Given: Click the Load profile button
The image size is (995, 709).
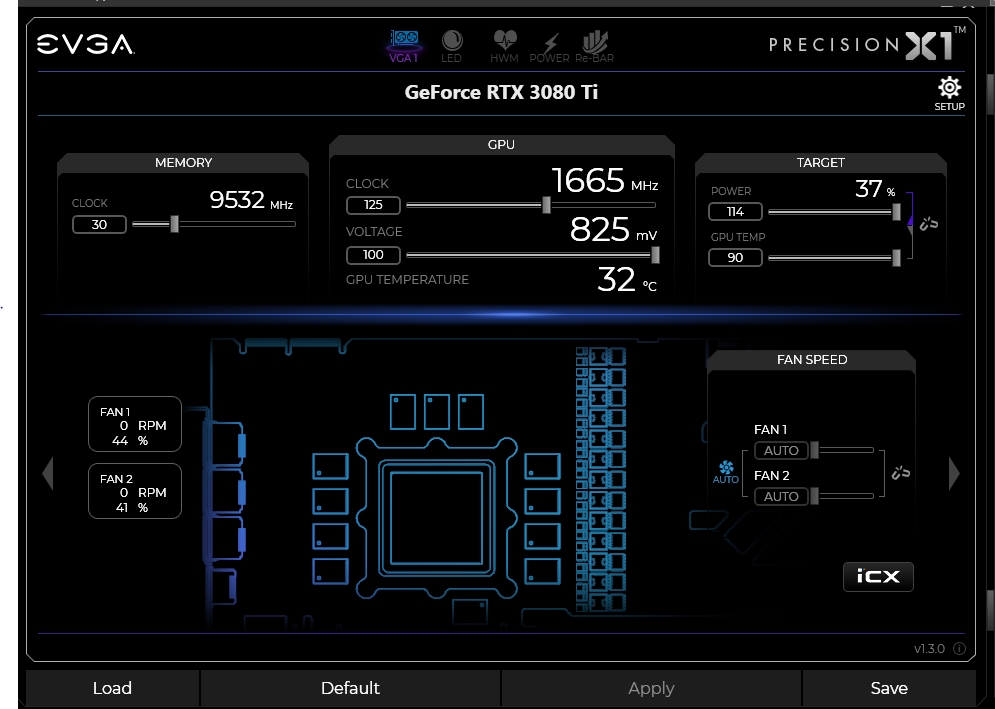Looking at the screenshot, I should point(112,688).
